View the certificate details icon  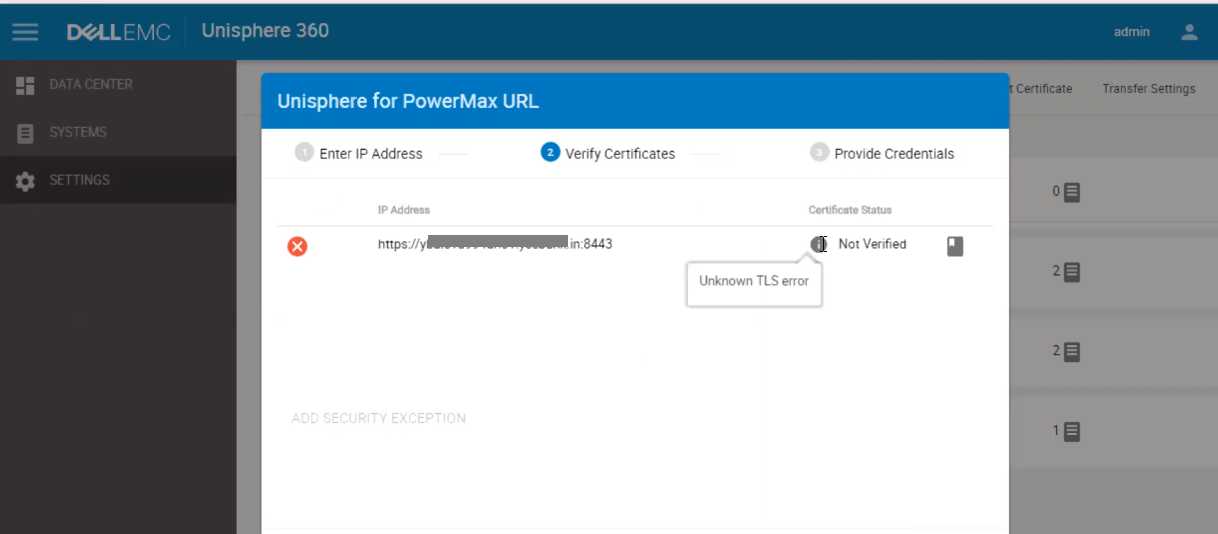coord(955,246)
